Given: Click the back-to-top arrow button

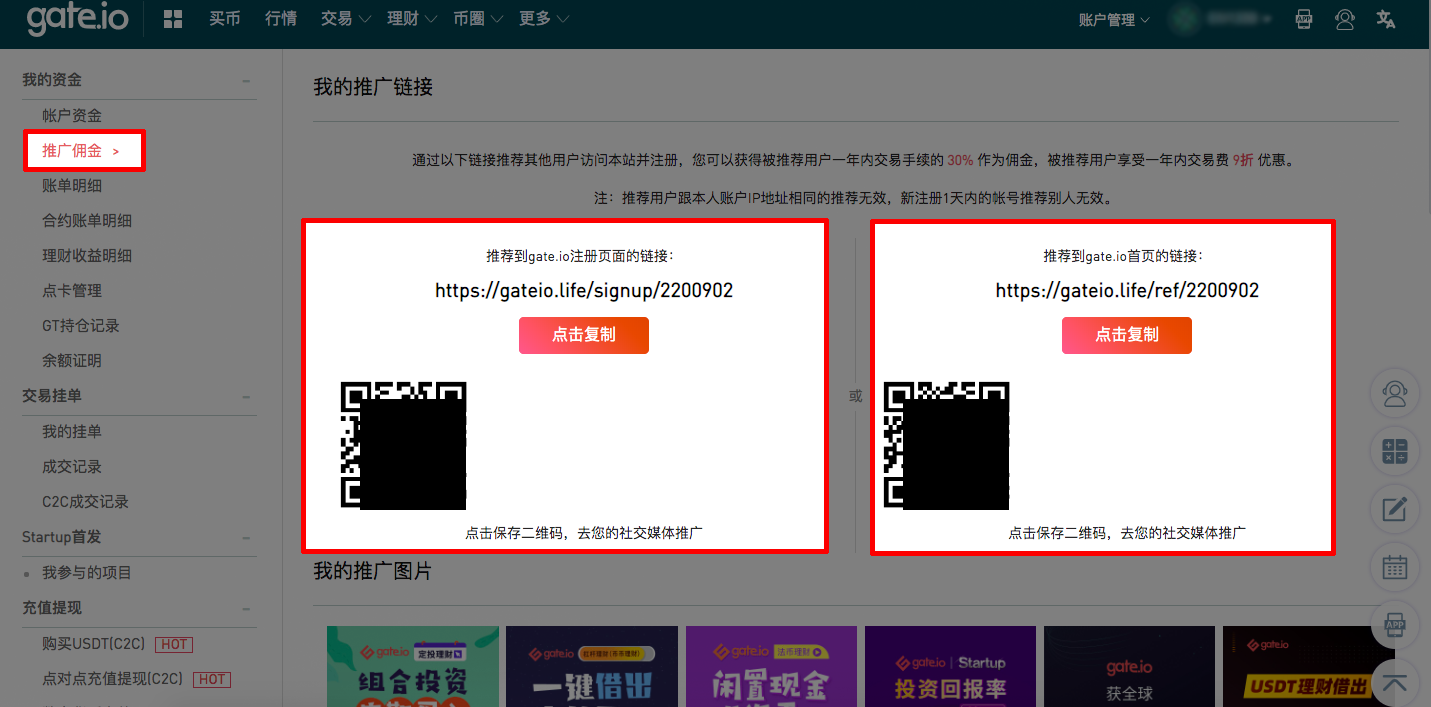Looking at the screenshot, I should (1395, 683).
